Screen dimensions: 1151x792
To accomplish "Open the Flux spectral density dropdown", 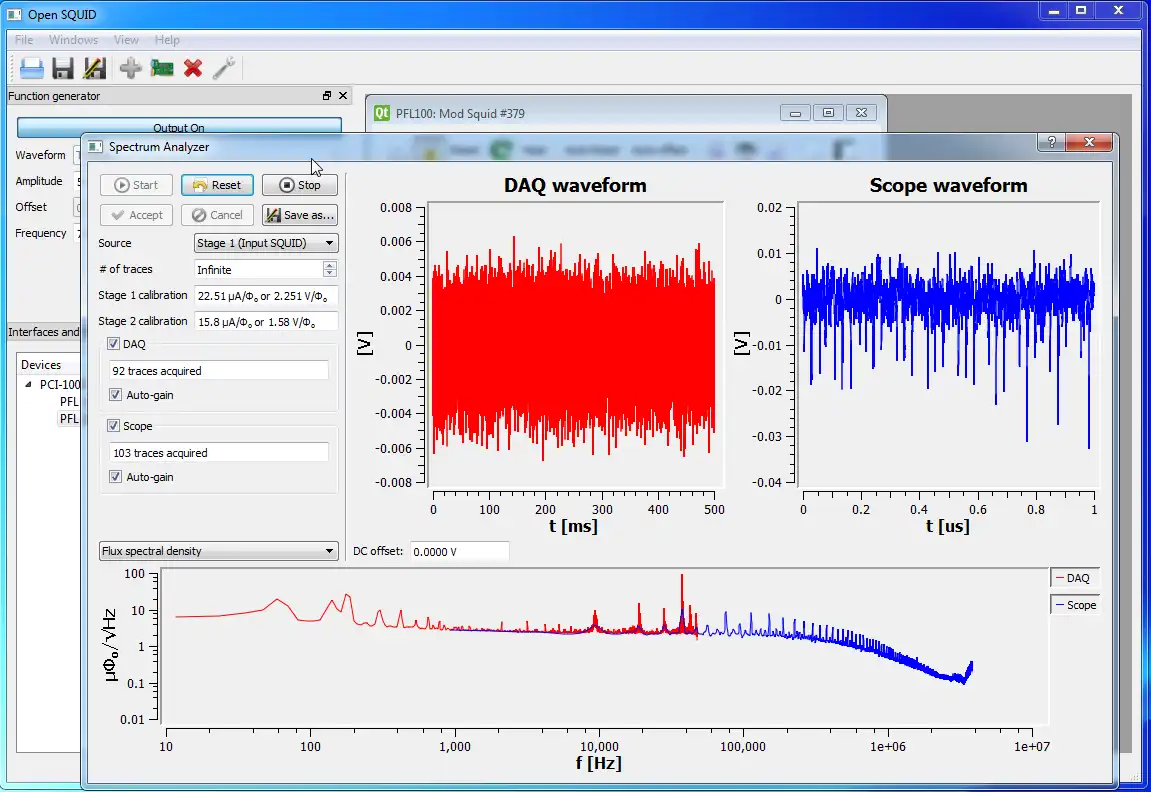I will (218, 551).
